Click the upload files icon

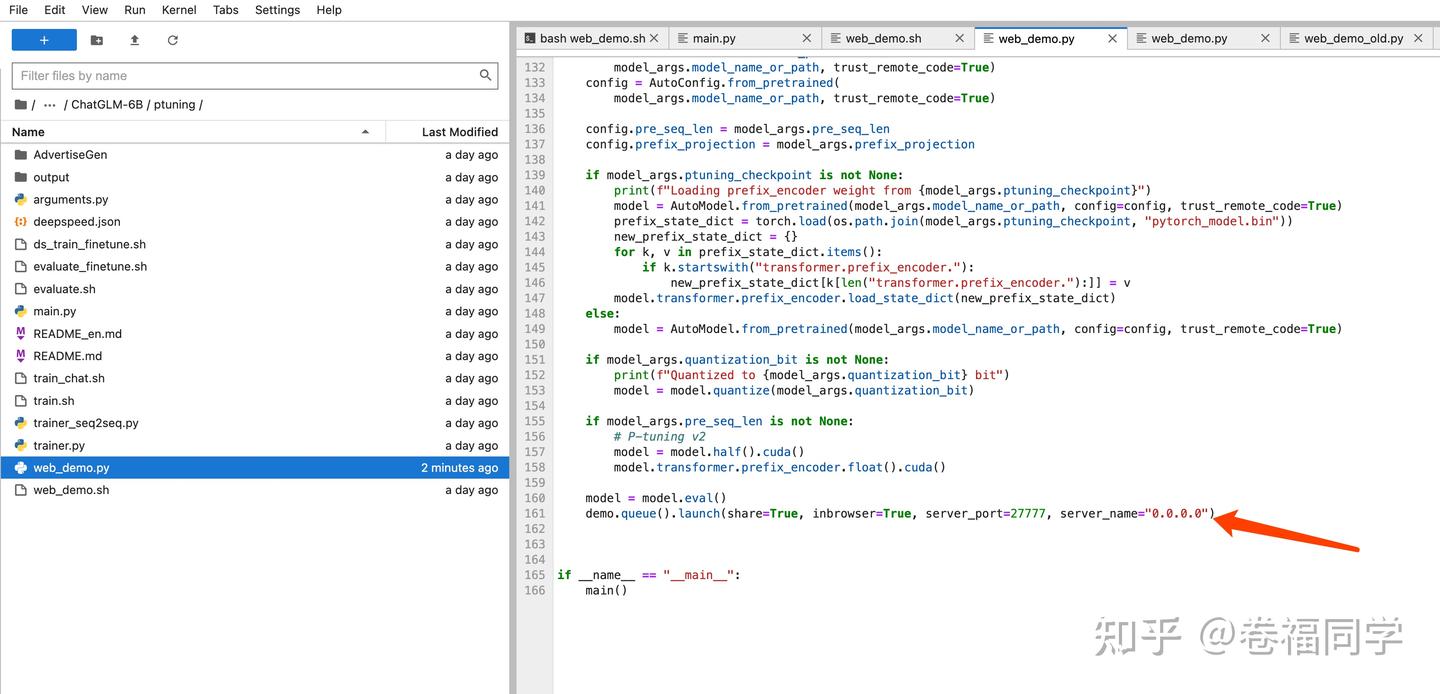coord(135,40)
